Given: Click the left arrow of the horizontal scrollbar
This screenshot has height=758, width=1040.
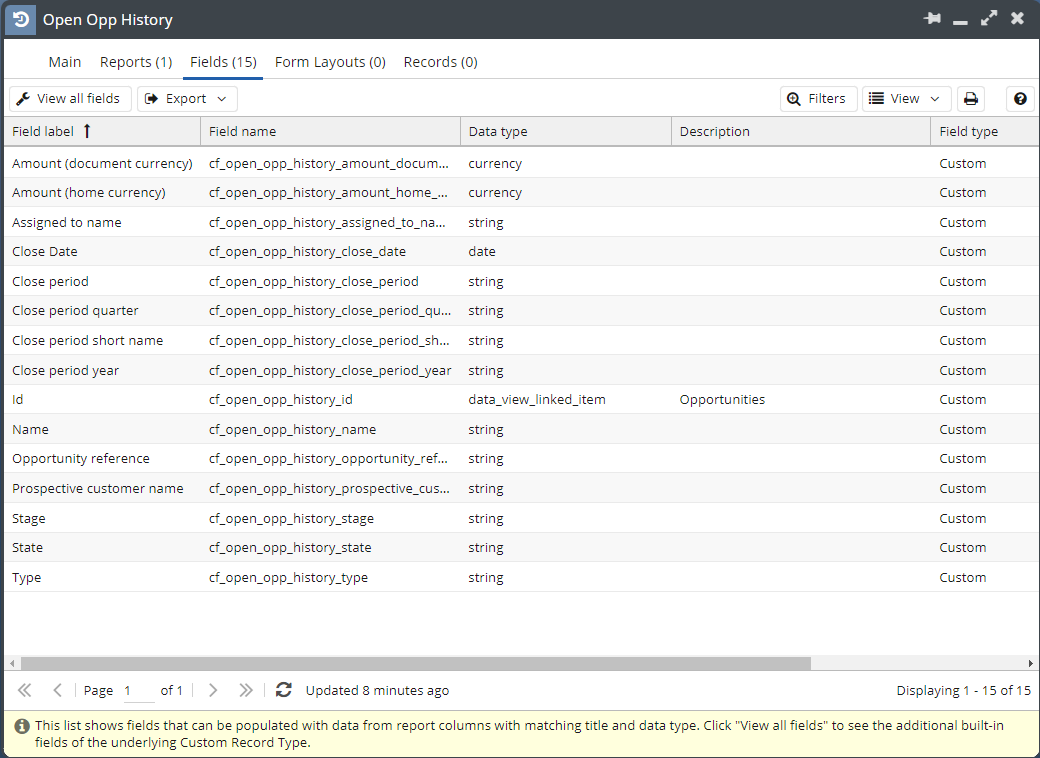Looking at the screenshot, I should coord(12,663).
